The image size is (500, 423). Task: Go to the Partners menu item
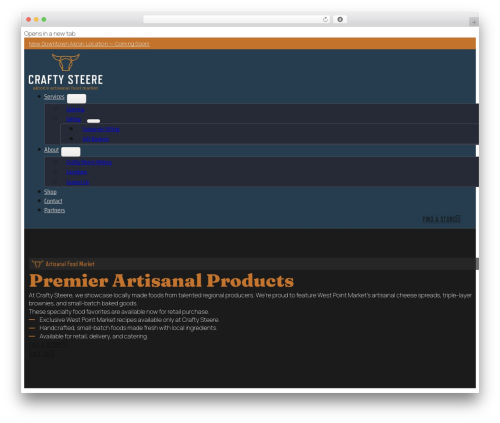[54, 210]
